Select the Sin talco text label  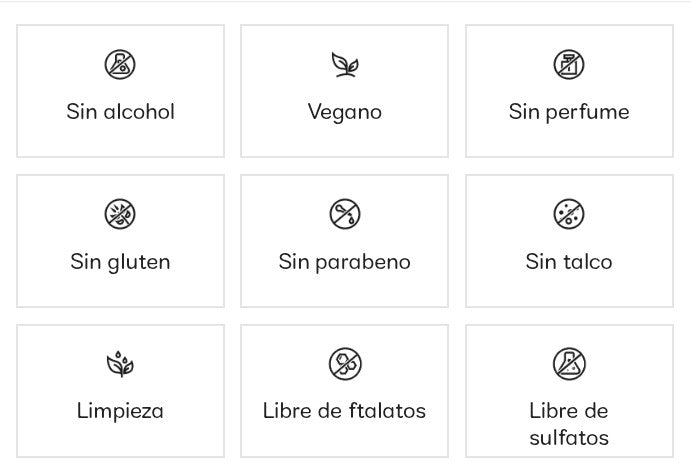[x=569, y=262]
